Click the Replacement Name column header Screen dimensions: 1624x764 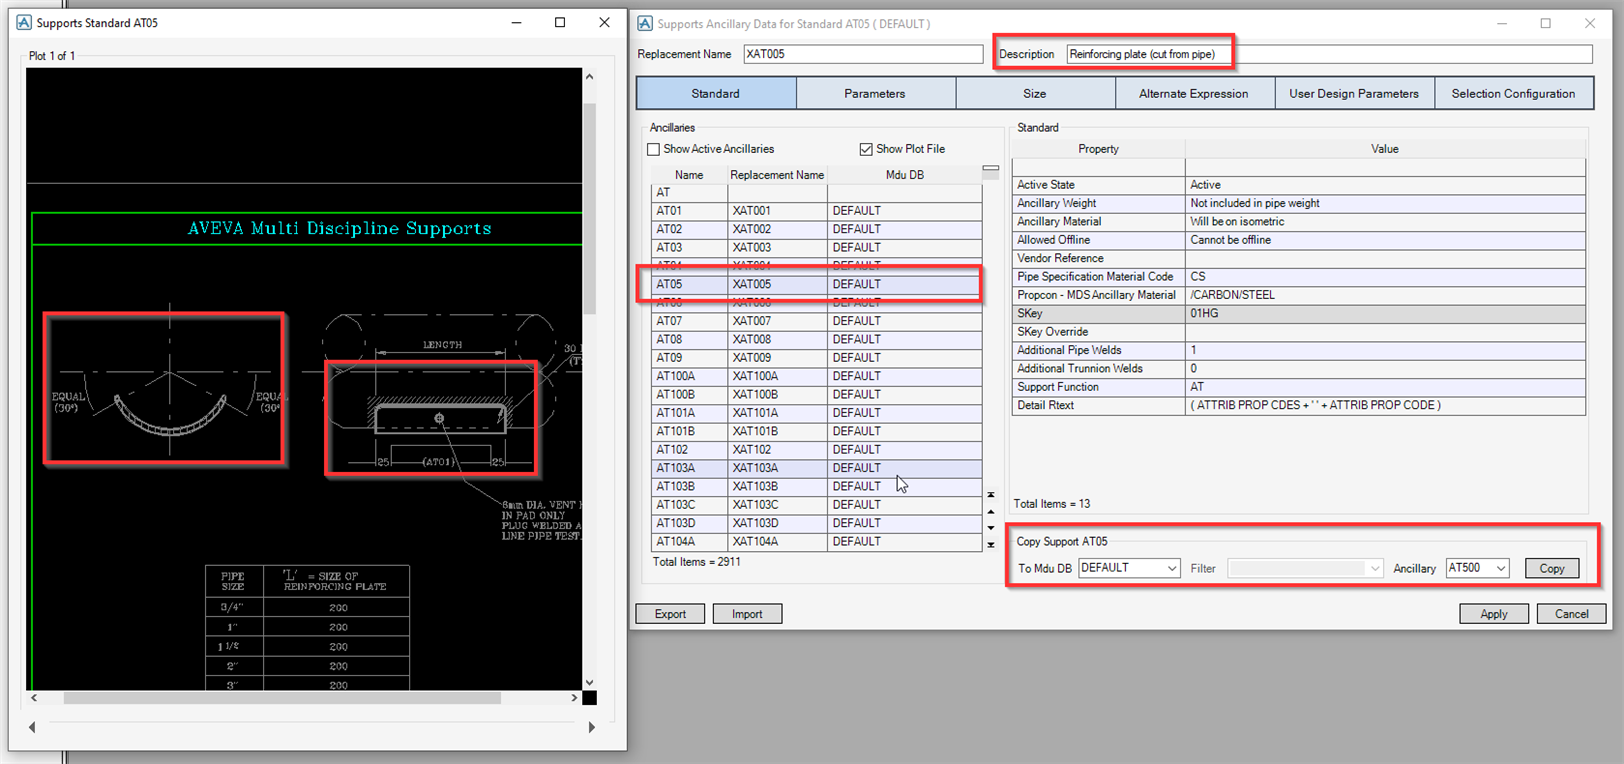pos(777,175)
